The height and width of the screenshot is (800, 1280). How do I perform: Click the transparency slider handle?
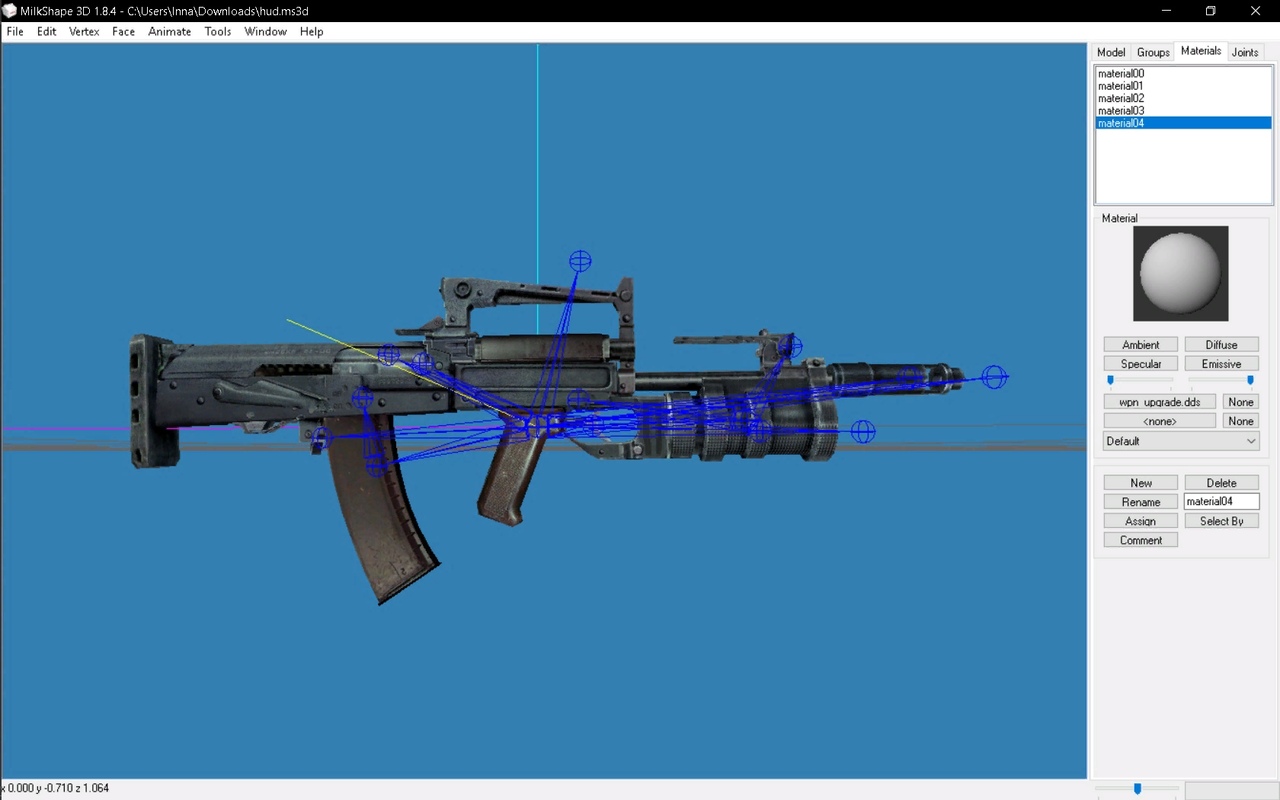tap(1250, 380)
